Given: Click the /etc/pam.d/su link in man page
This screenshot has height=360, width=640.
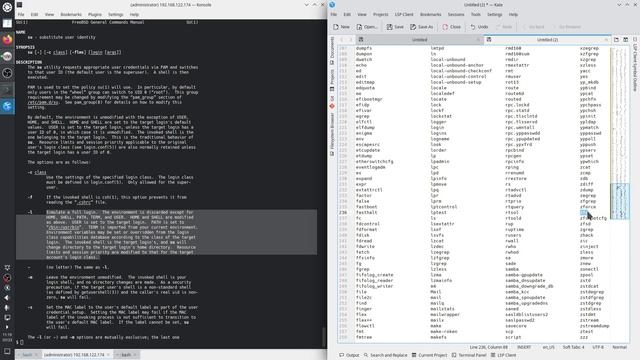Looking at the screenshot, I should 43,102.
